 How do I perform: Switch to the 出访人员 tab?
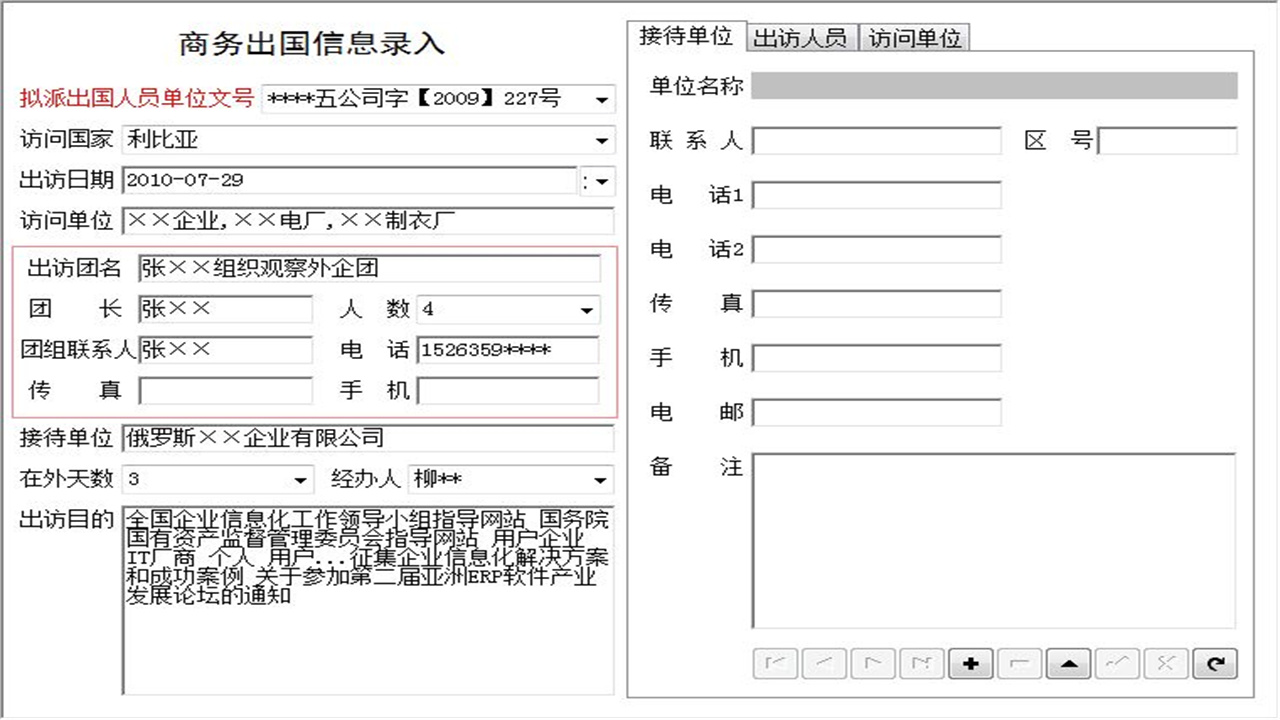(x=801, y=36)
